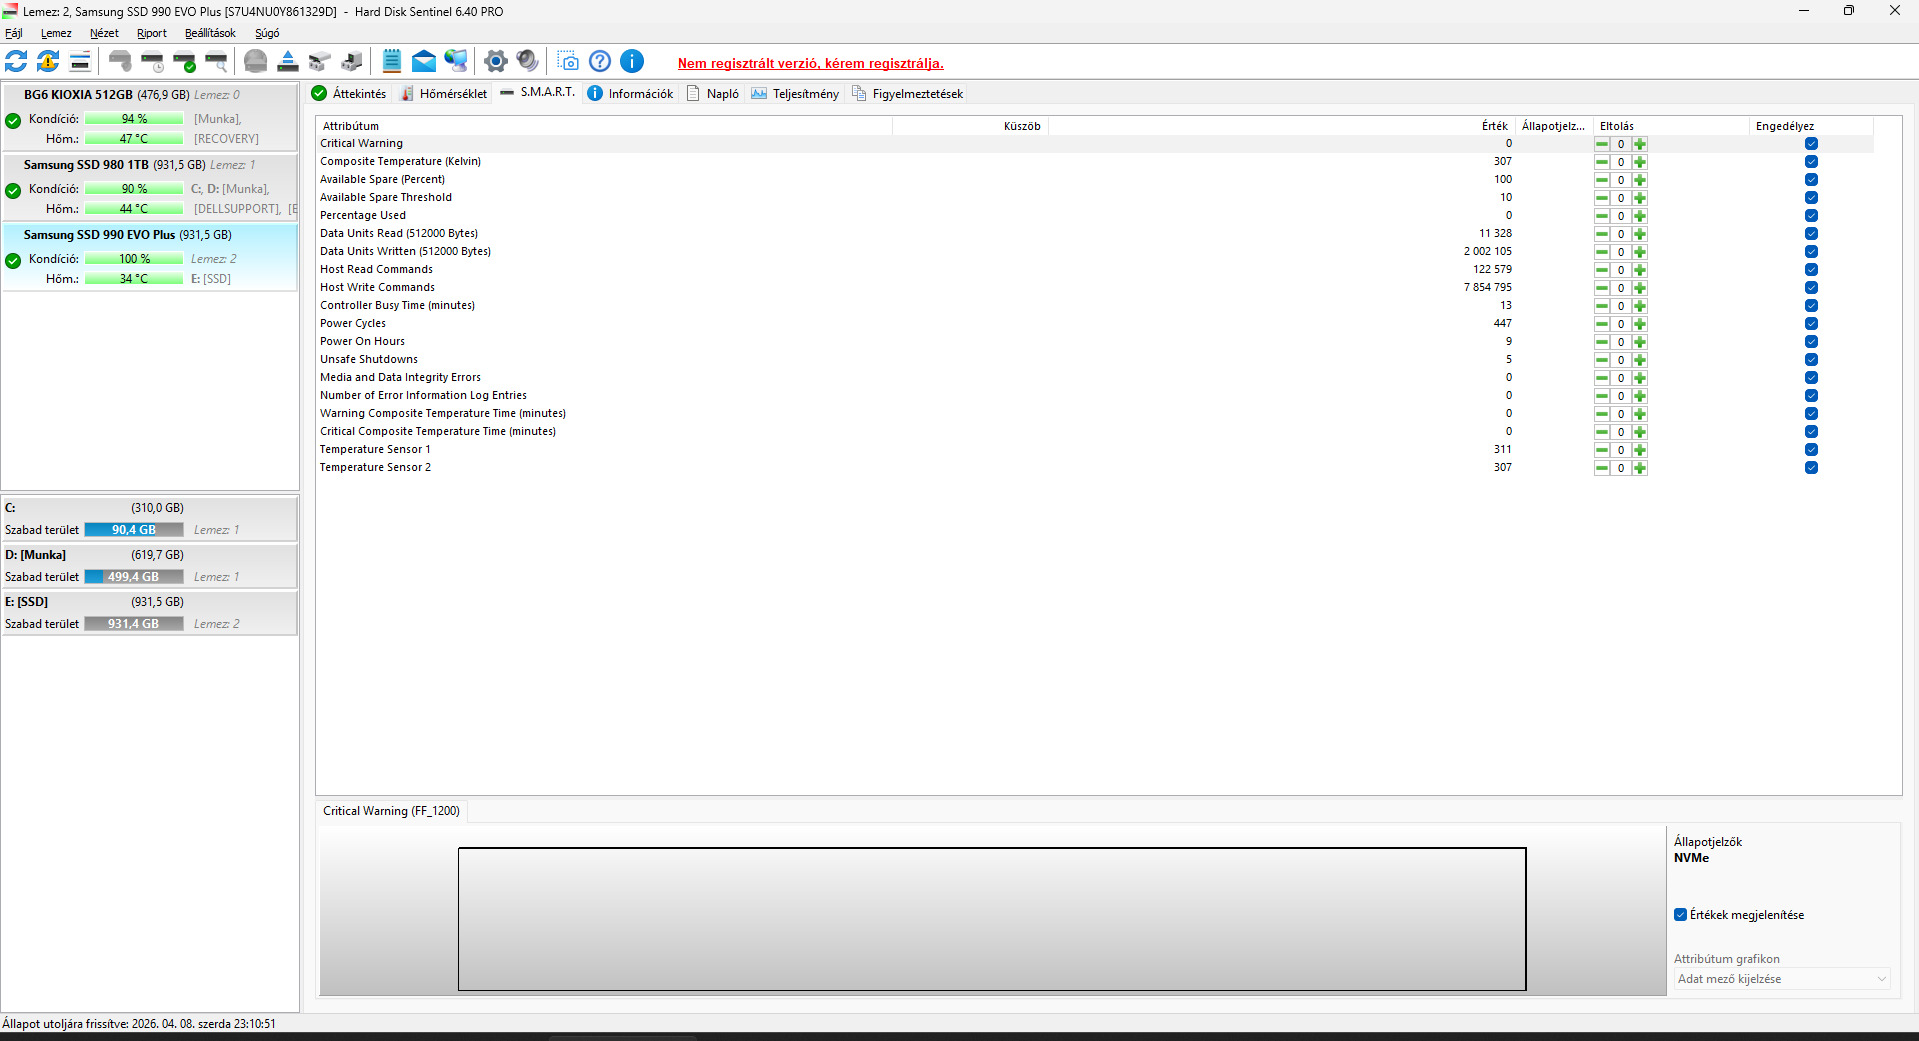
Task: Click the refresh icon with yellow warning sign
Action: coord(48,61)
